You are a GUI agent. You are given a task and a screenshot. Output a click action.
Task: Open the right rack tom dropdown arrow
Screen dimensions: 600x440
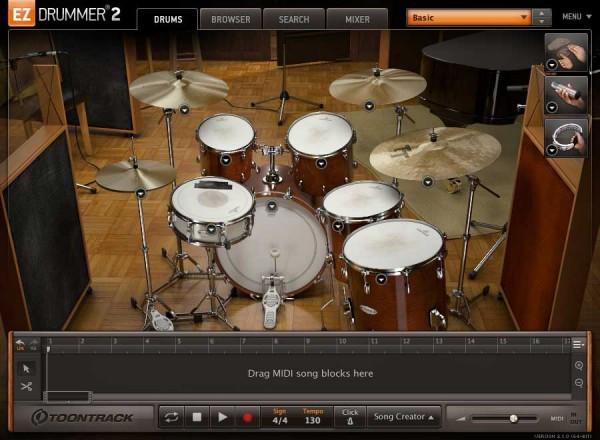pyautogui.click(x=321, y=164)
